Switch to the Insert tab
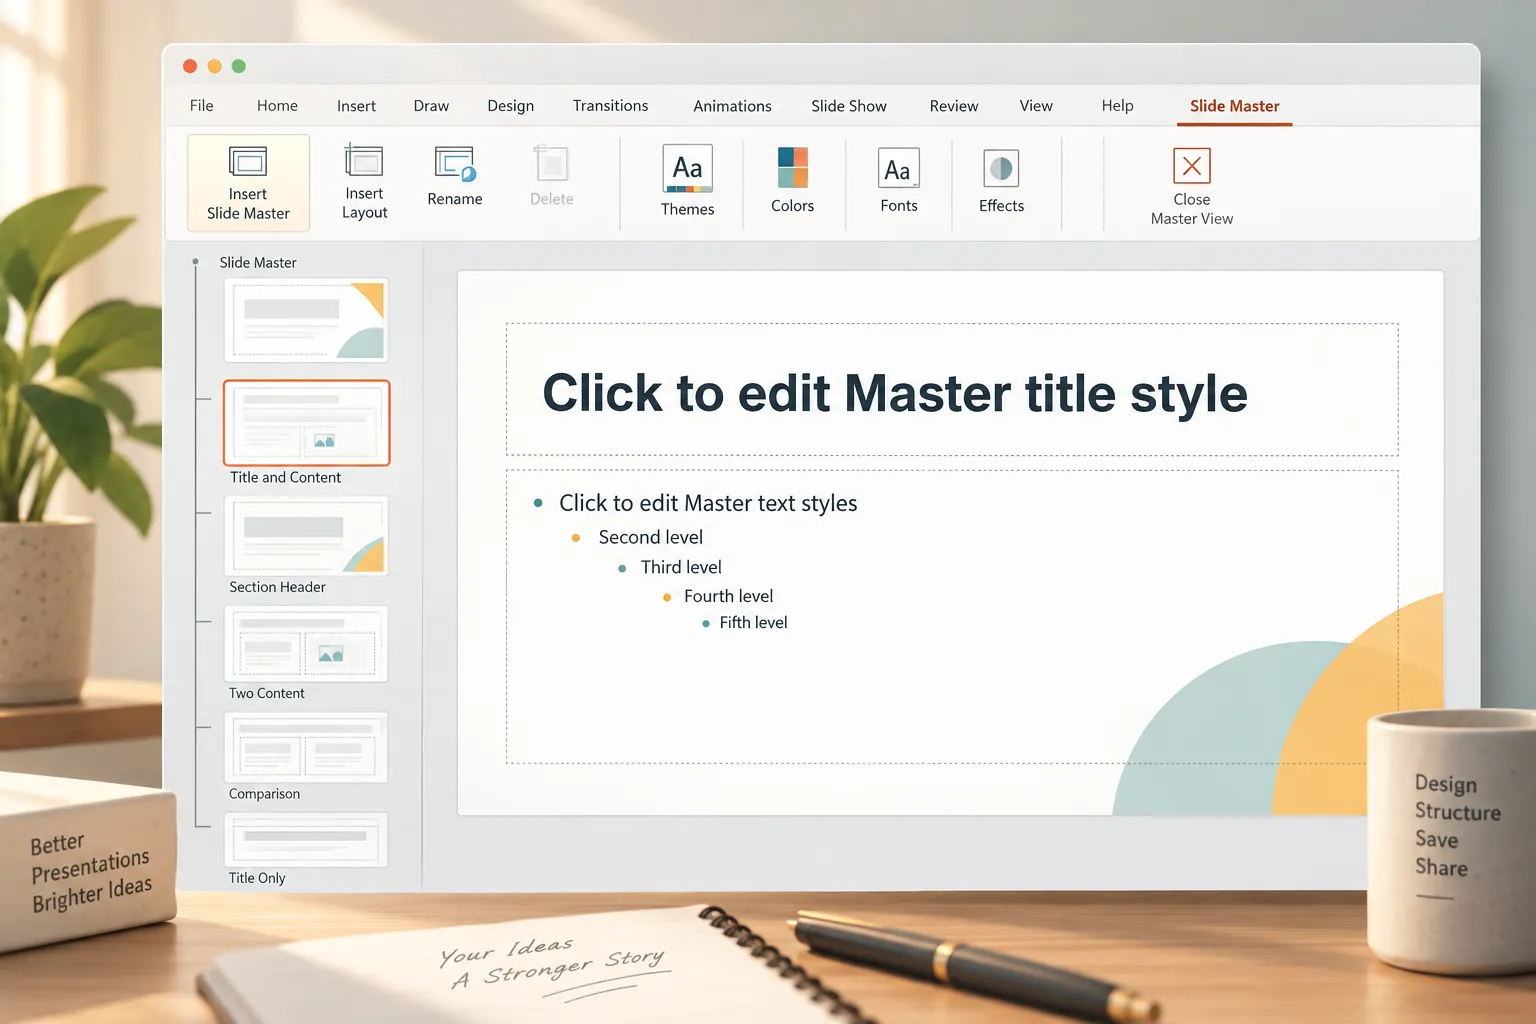1536x1024 pixels. coord(356,106)
